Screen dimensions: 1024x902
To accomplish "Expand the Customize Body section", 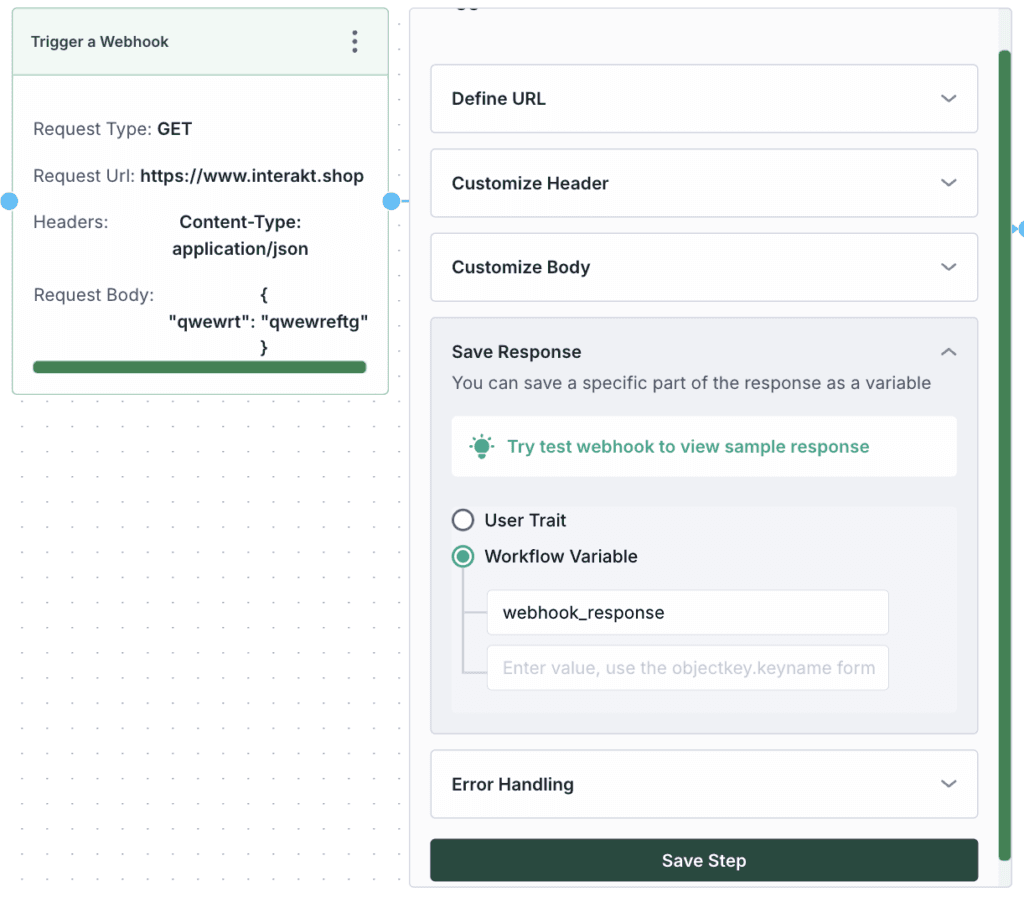I will (948, 267).
